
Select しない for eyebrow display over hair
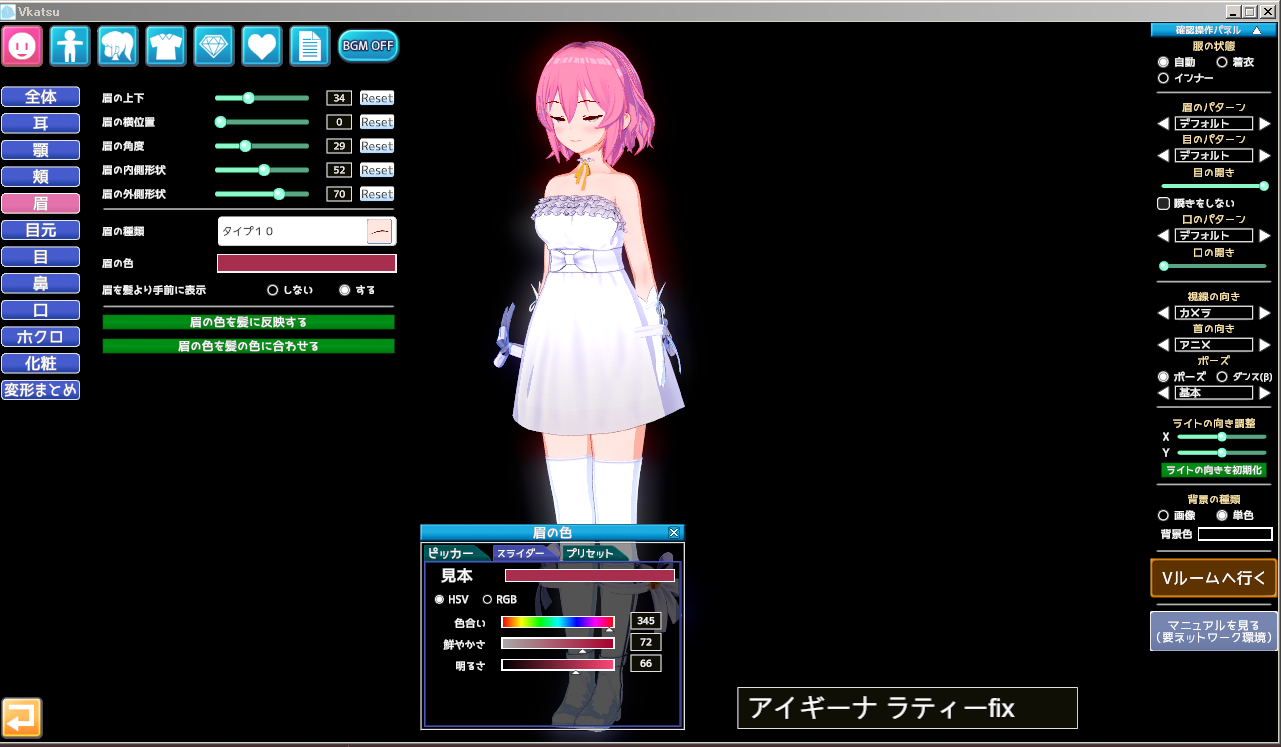tap(272, 290)
